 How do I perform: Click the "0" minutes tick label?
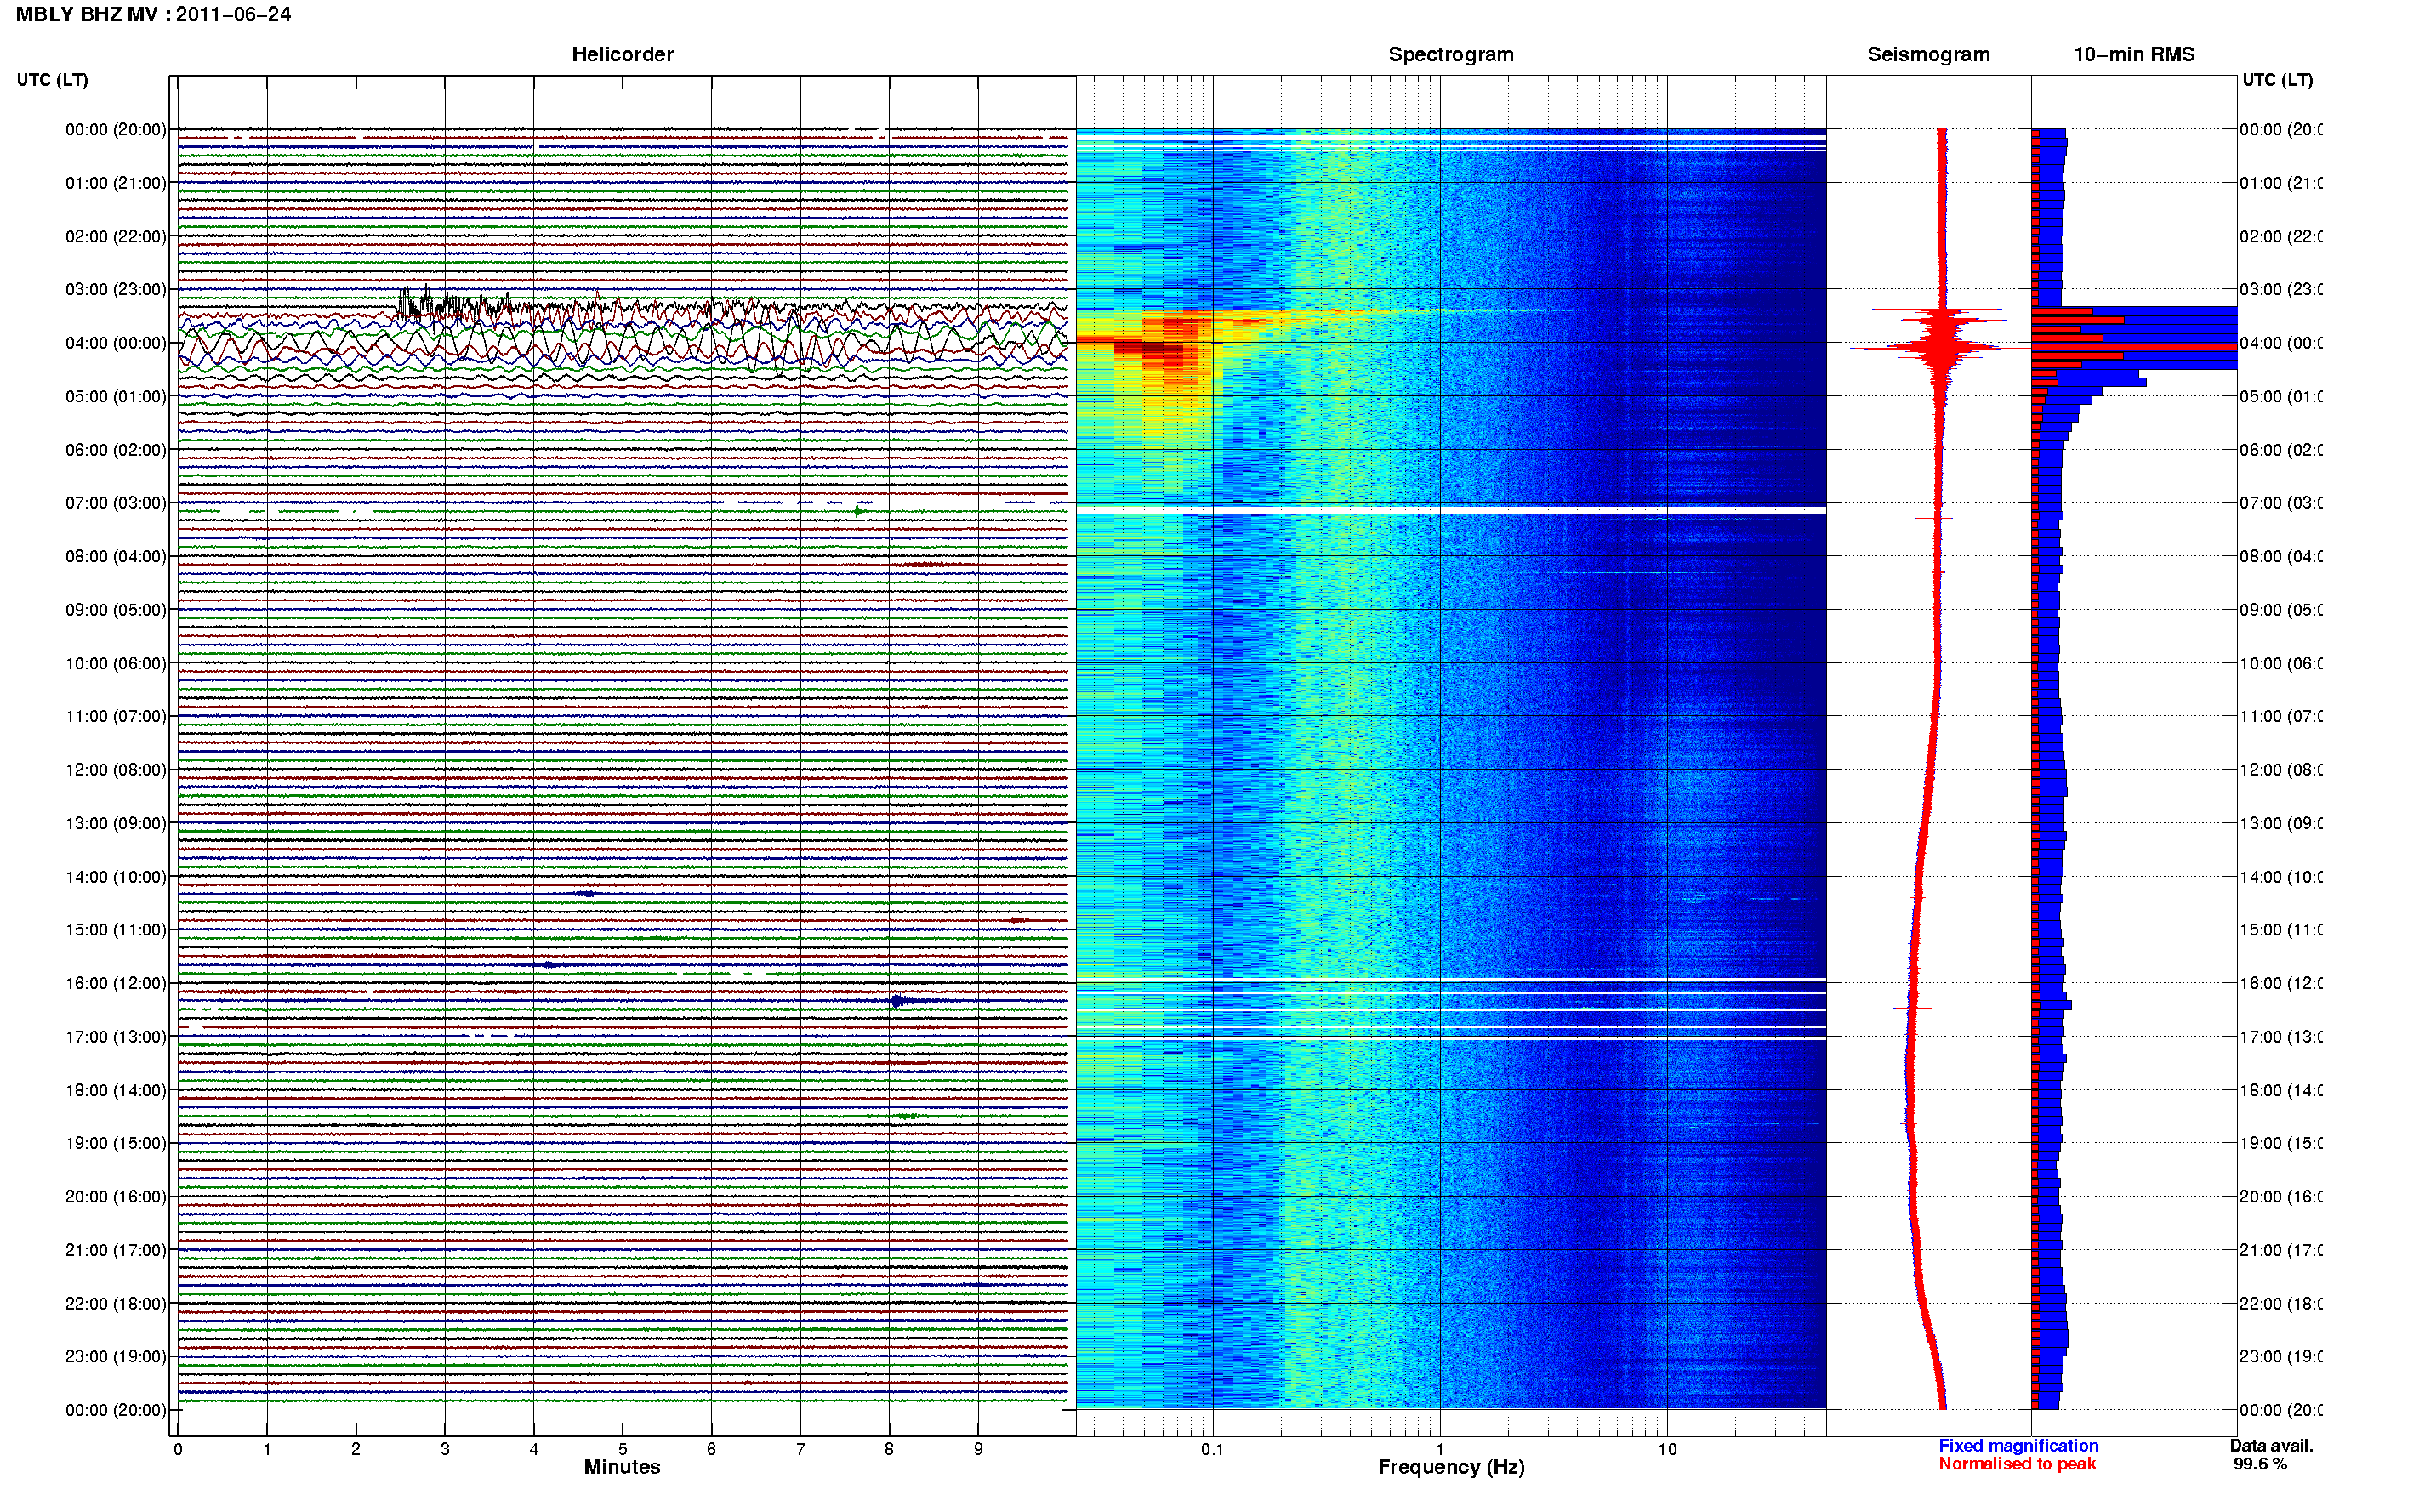click(x=178, y=1449)
